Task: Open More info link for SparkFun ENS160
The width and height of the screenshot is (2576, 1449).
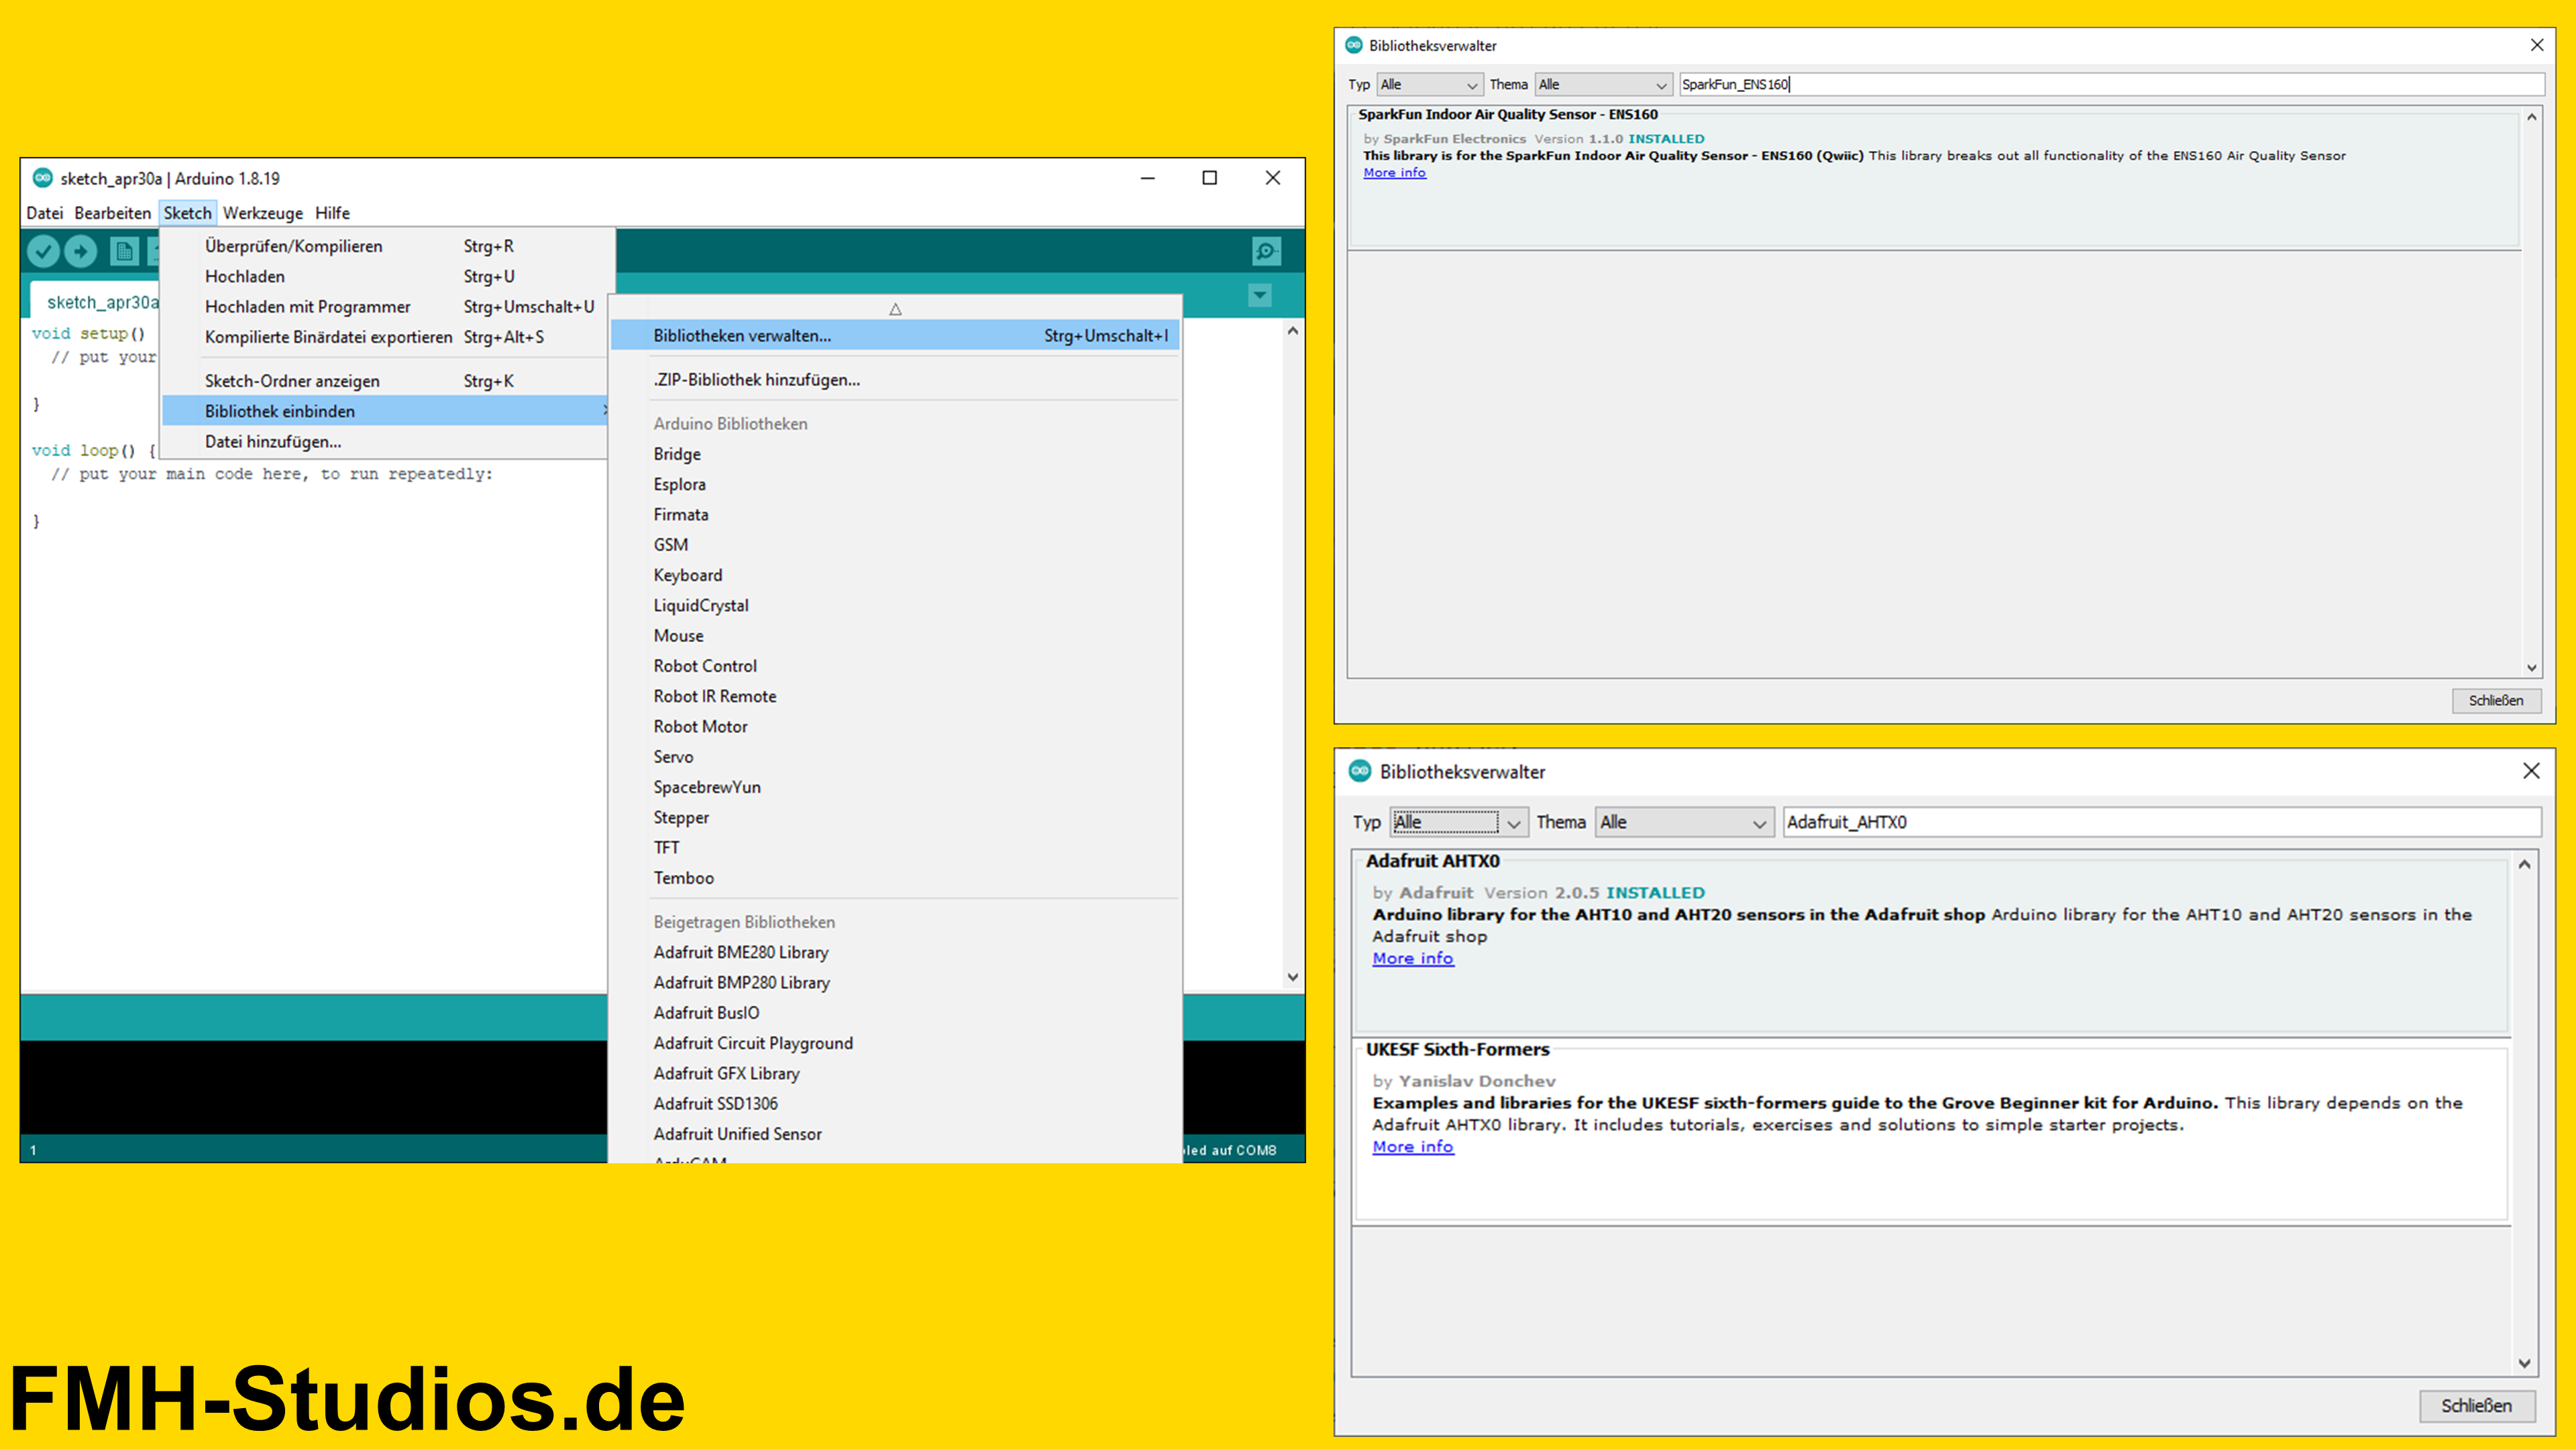Action: [x=1394, y=173]
